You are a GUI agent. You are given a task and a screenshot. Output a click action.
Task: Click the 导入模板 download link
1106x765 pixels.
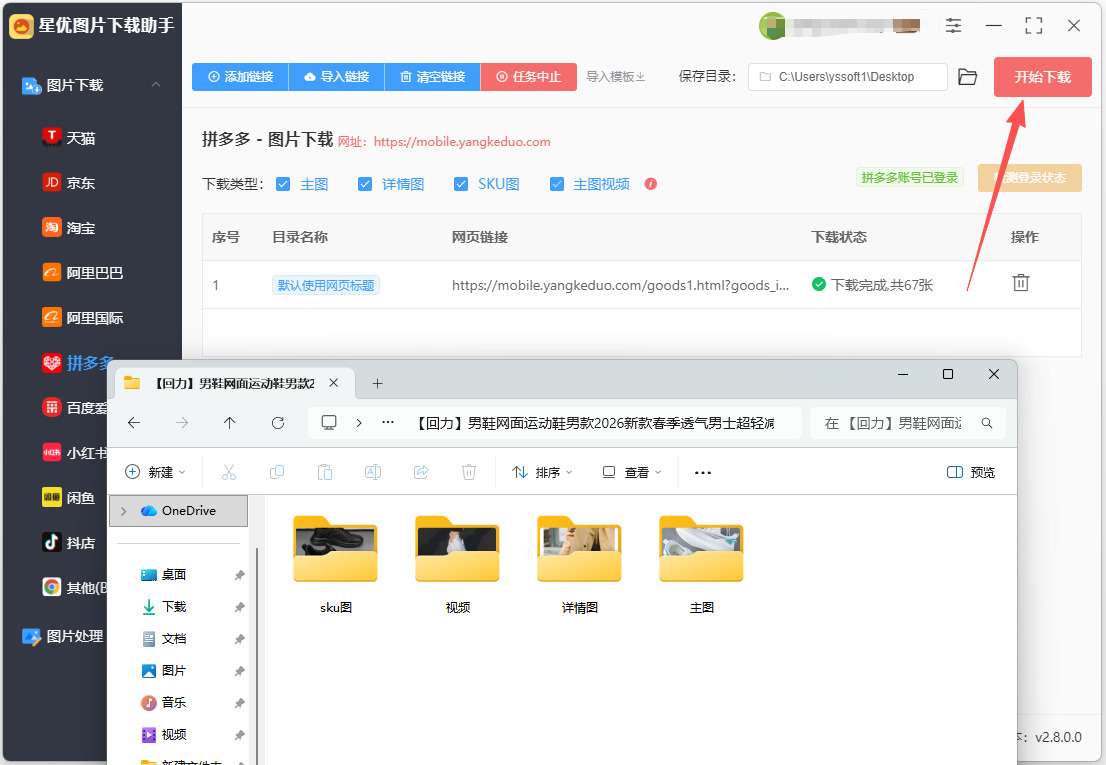(616, 77)
